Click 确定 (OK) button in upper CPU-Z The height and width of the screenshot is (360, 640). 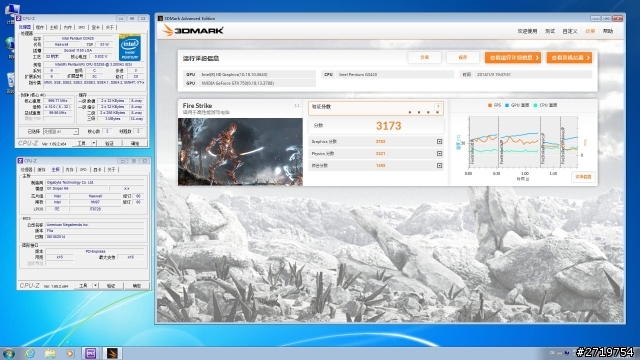(x=135, y=143)
